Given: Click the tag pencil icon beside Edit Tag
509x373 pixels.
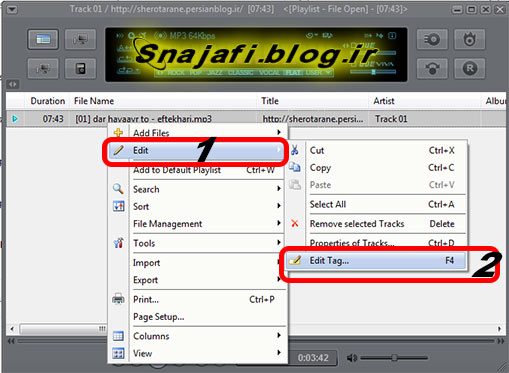Looking at the screenshot, I should [x=295, y=260].
